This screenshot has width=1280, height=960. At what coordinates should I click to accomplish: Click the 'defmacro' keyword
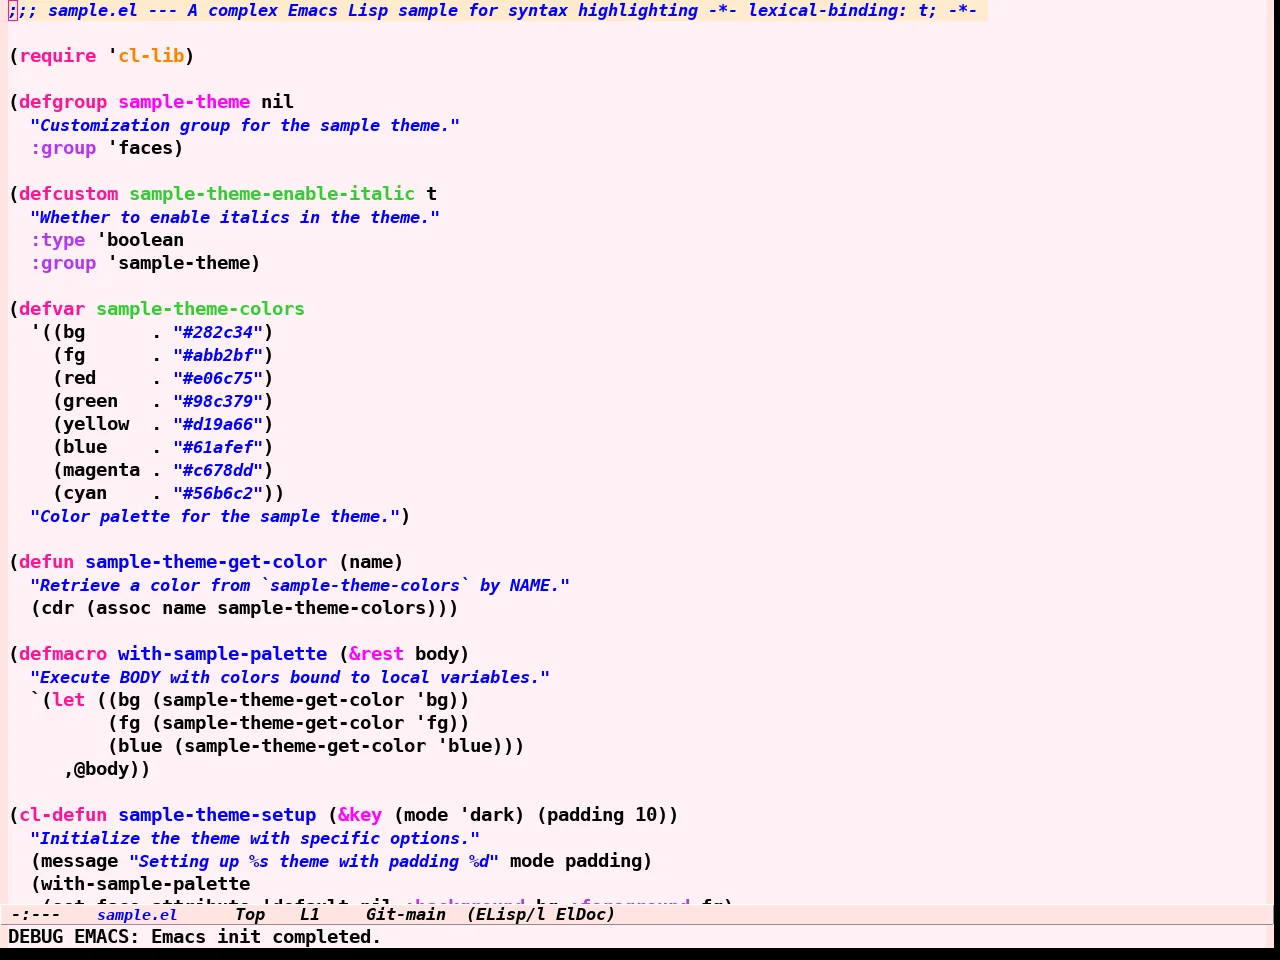pyautogui.click(x=63, y=654)
